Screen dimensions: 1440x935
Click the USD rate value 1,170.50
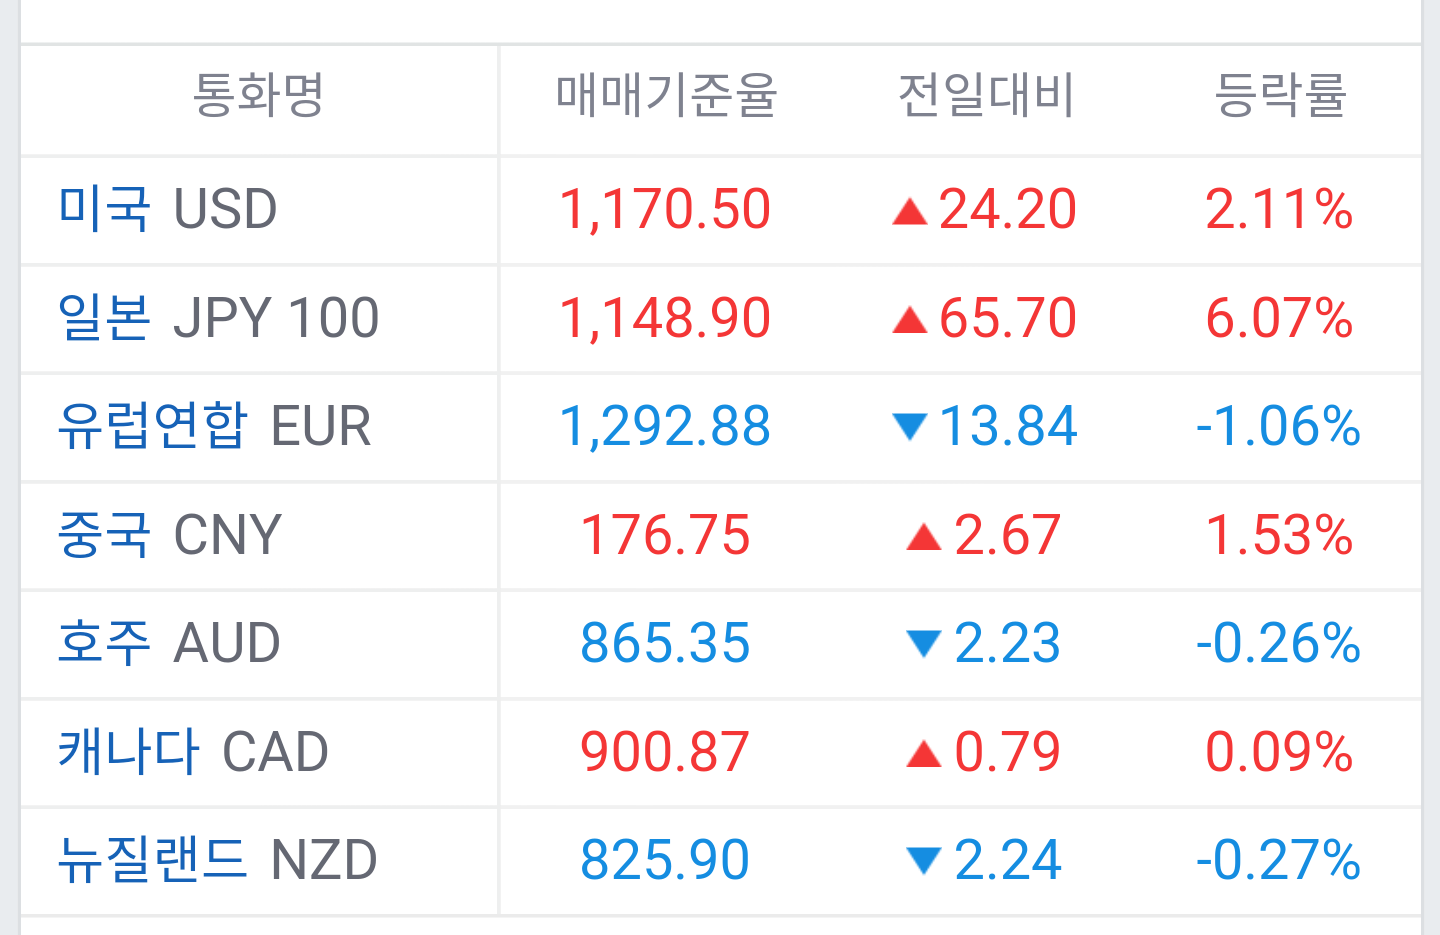tap(665, 209)
